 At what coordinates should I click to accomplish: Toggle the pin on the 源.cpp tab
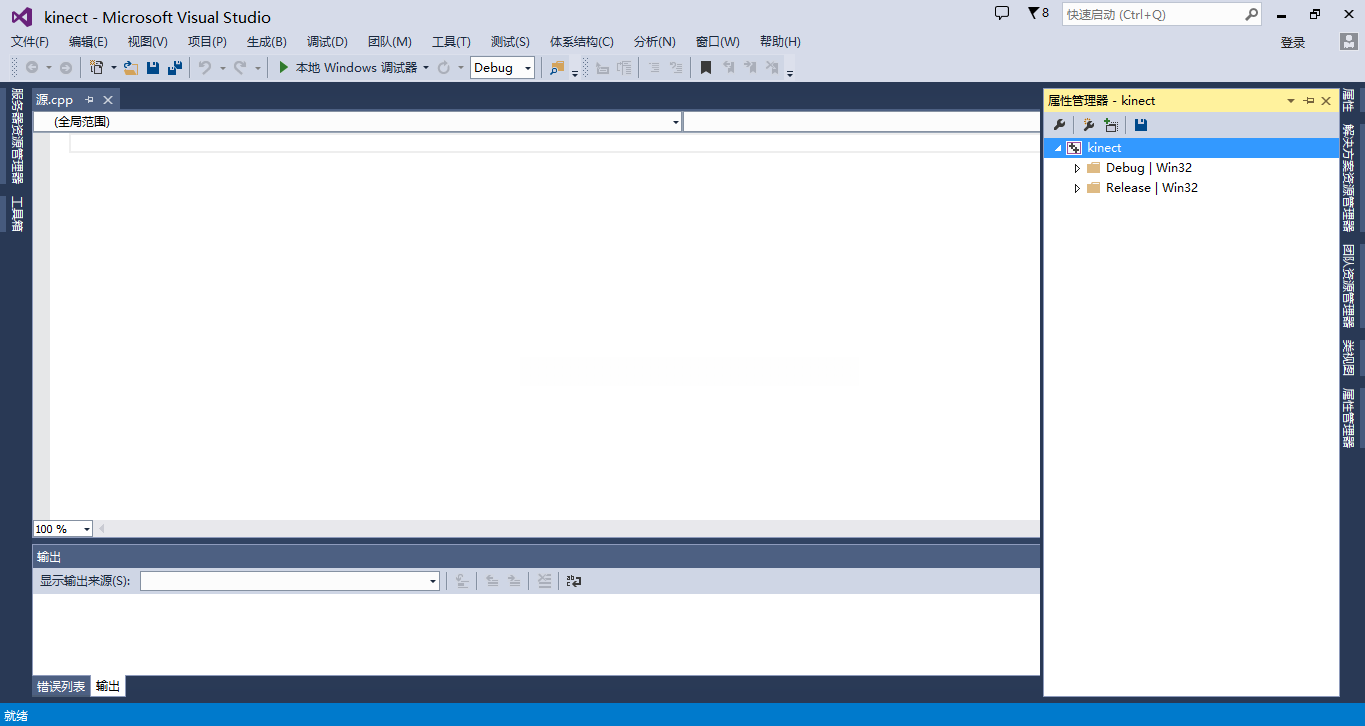[x=89, y=100]
